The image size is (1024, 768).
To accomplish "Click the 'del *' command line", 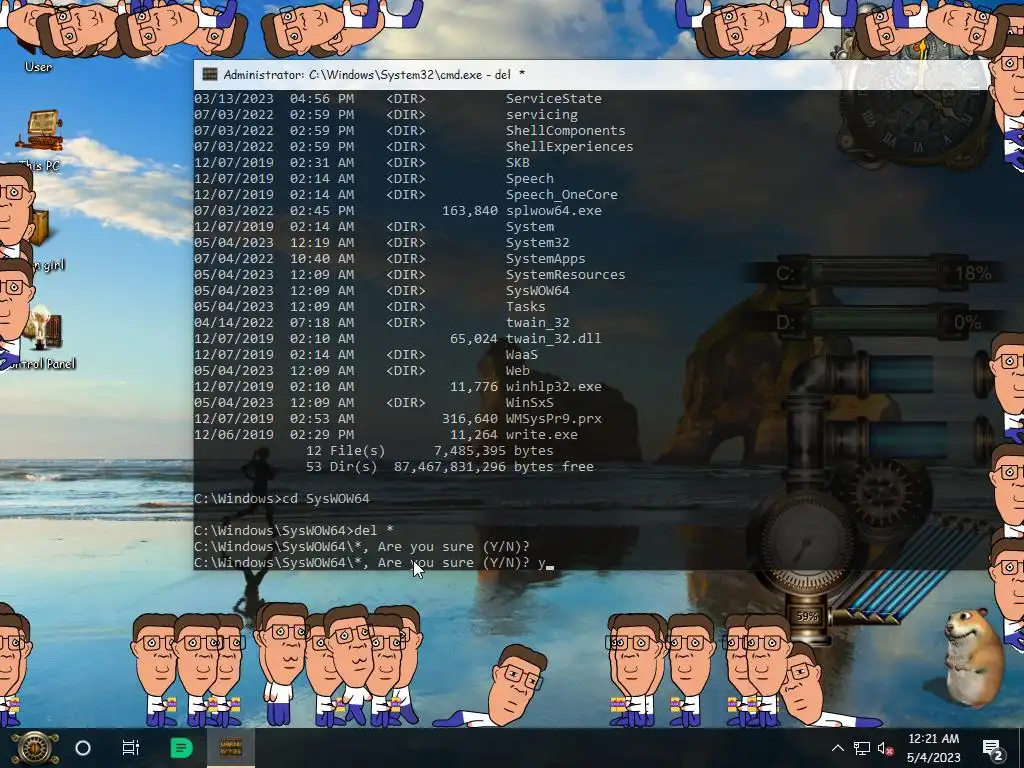I will (294, 530).
